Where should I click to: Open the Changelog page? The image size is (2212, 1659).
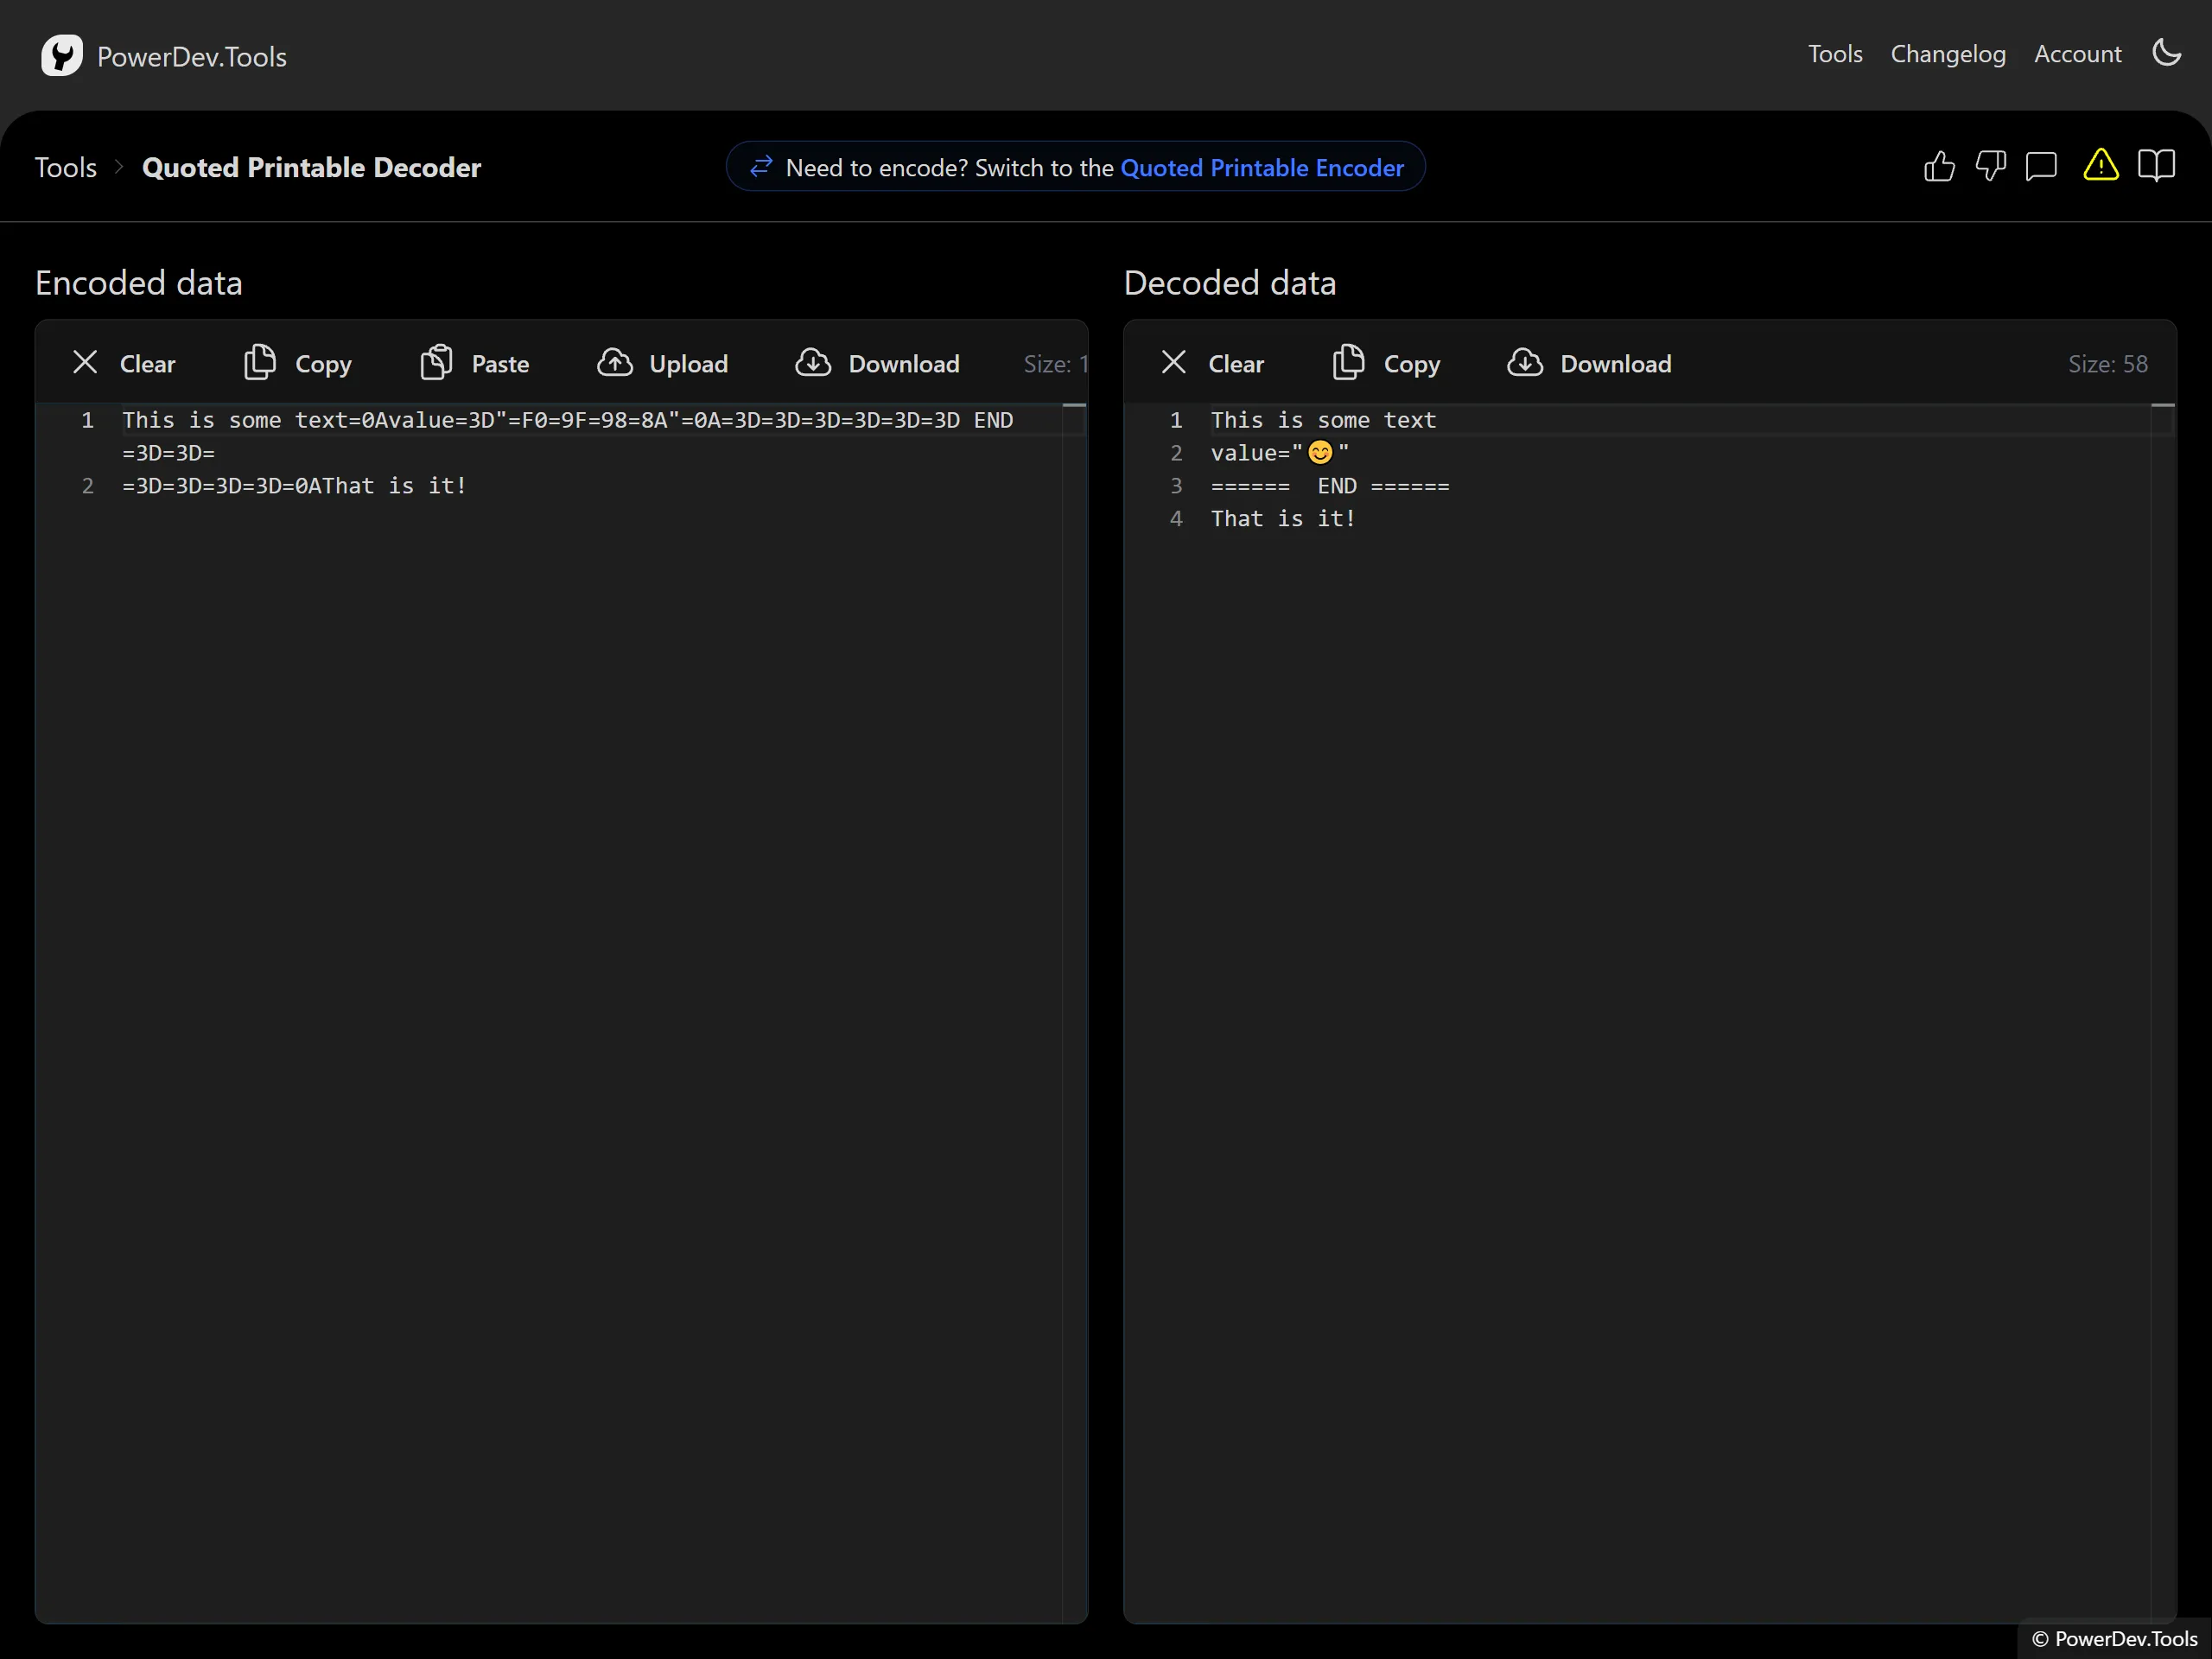click(1948, 54)
